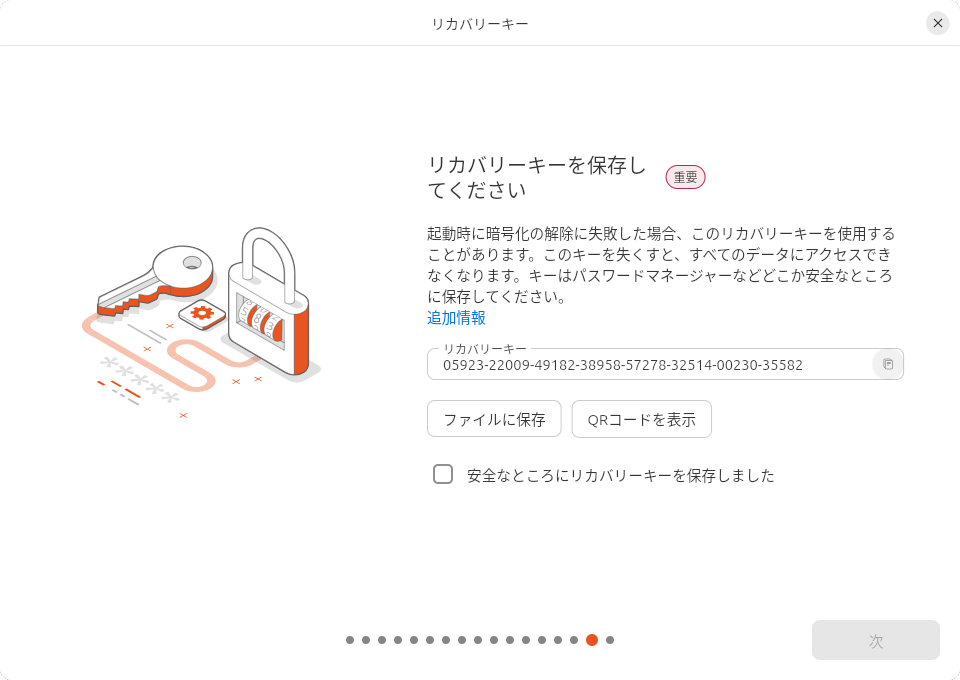The height and width of the screenshot is (680, 960).
Task: Click the 次 button
Action: [875, 640]
